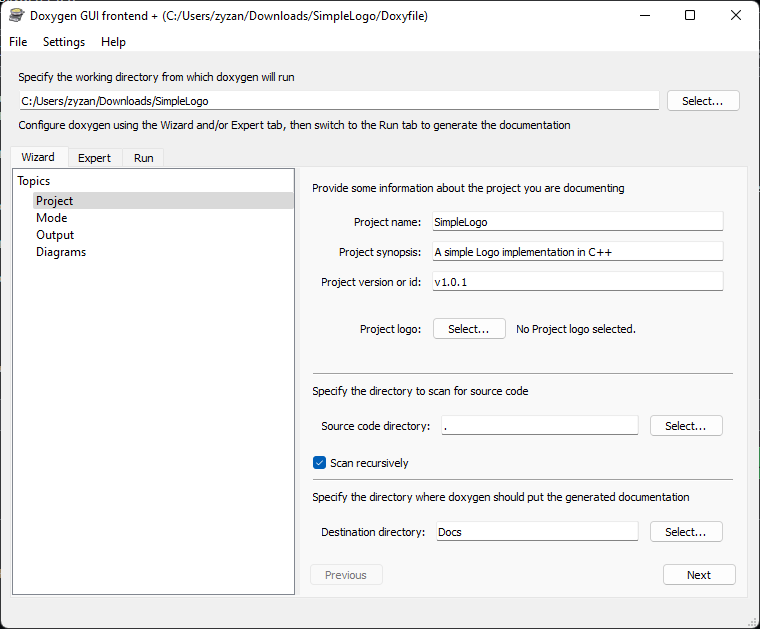Focus the Project name field

578,222
